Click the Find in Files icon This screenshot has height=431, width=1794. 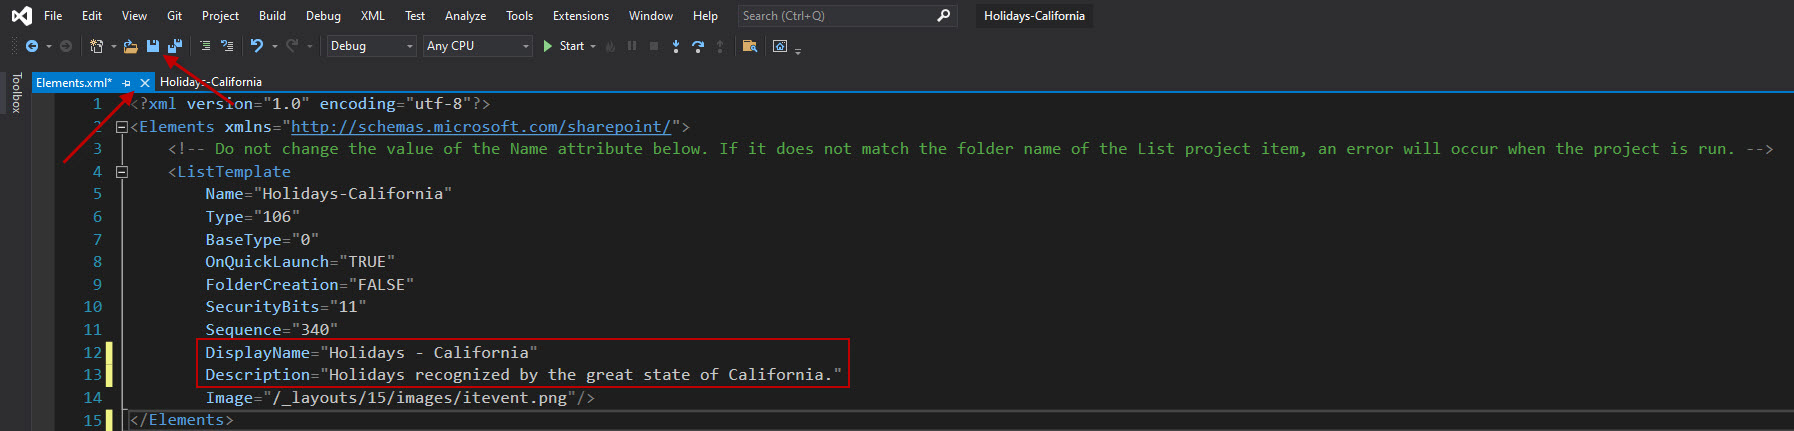click(x=750, y=46)
